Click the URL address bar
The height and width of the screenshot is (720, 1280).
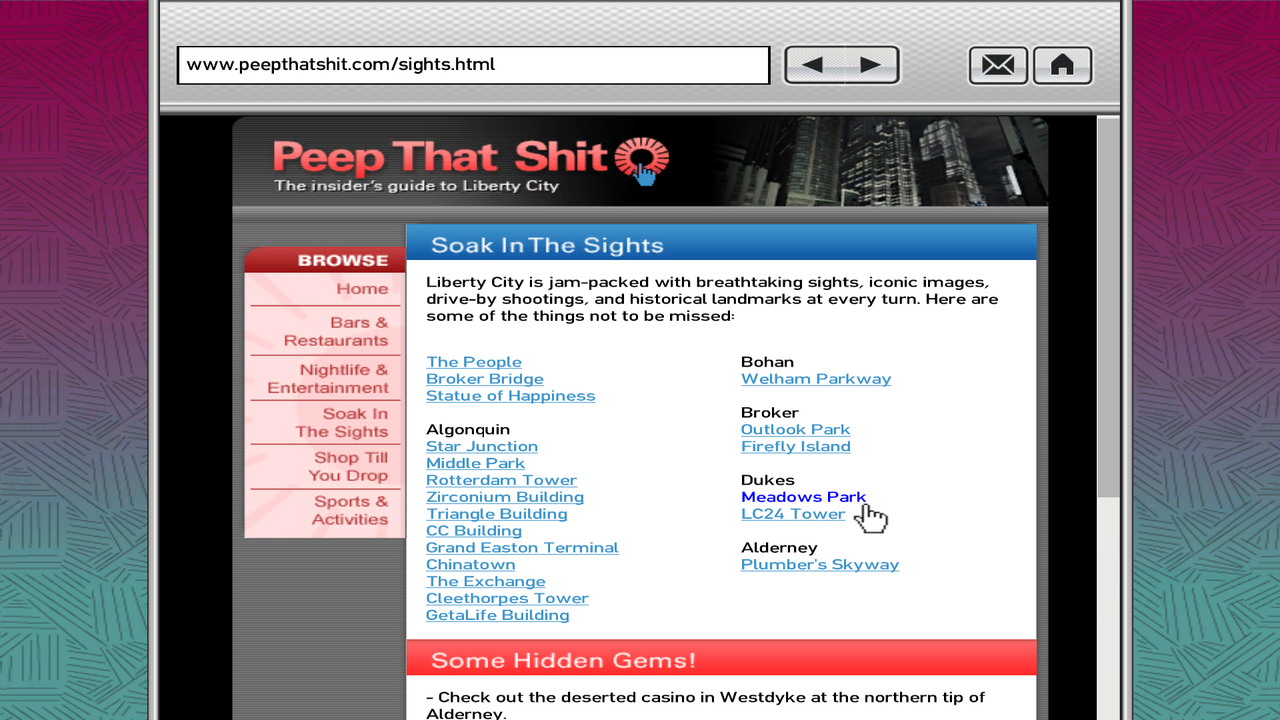click(x=473, y=65)
